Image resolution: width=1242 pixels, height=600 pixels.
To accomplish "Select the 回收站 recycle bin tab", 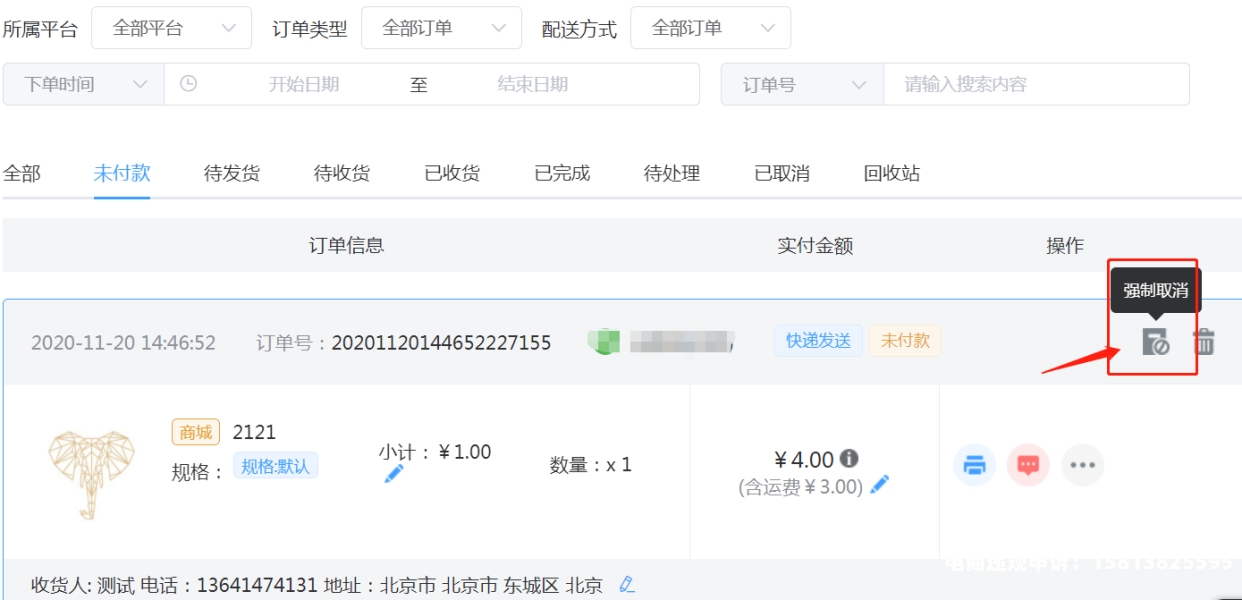I will [892, 173].
